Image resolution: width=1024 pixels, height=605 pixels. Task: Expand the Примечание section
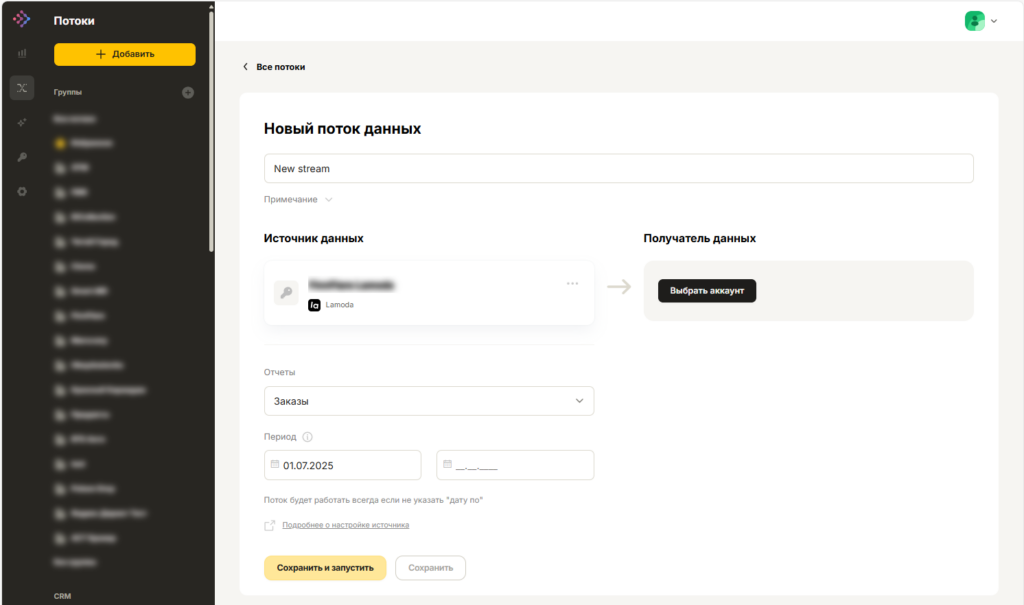click(298, 199)
